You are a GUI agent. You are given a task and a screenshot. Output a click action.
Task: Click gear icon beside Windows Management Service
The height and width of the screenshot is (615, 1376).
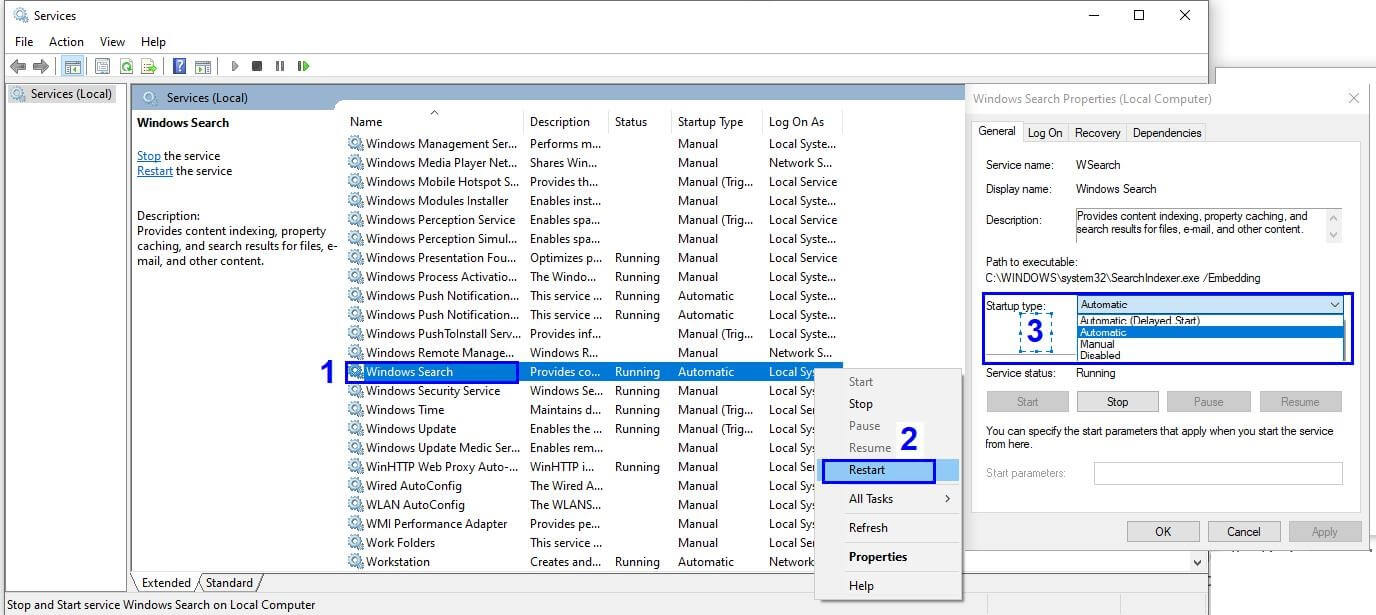coord(356,144)
